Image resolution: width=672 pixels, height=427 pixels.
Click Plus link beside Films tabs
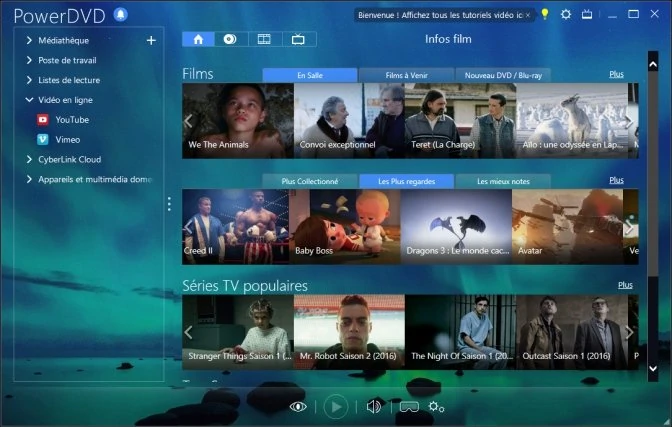coord(616,74)
